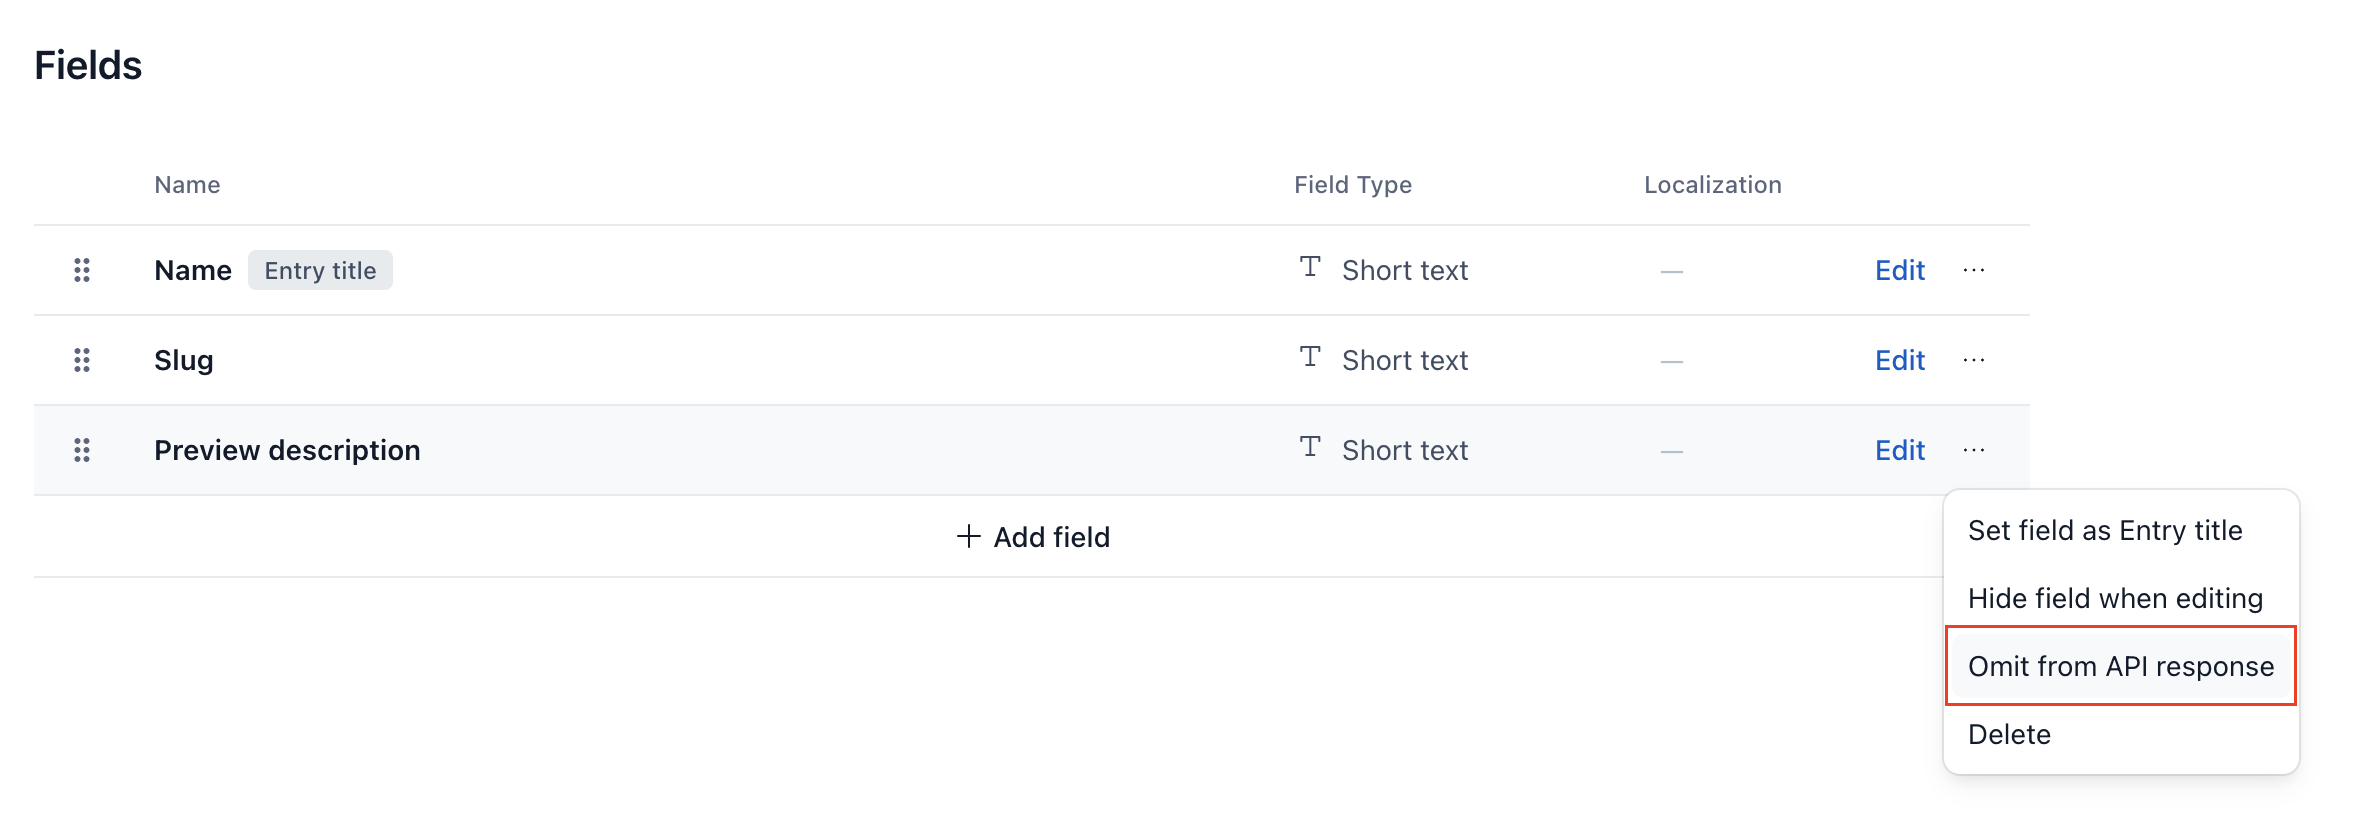Choose Delete from the field menu
The height and width of the screenshot is (836, 2378).
coord(2009,734)
